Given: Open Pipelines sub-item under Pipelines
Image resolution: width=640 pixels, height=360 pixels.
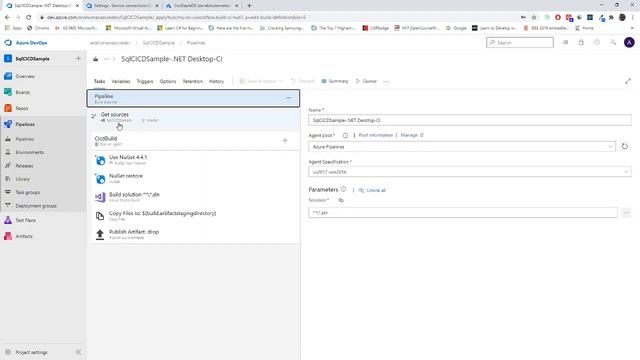Looking at the screenshot, I should tap(24, 139).
